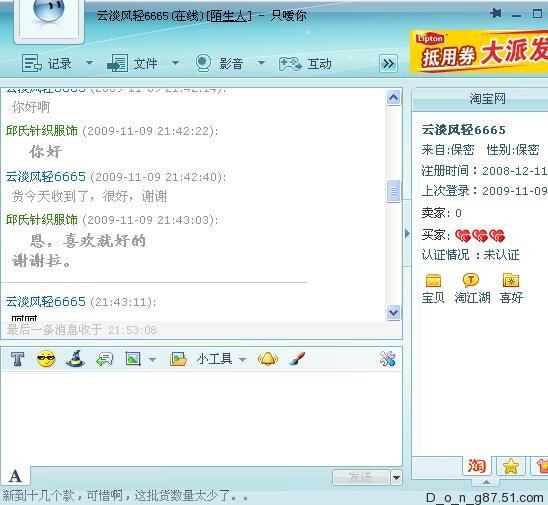Click the screenshot capture icon
This screenshot has width=548, height=505.
tap(133, 359)
